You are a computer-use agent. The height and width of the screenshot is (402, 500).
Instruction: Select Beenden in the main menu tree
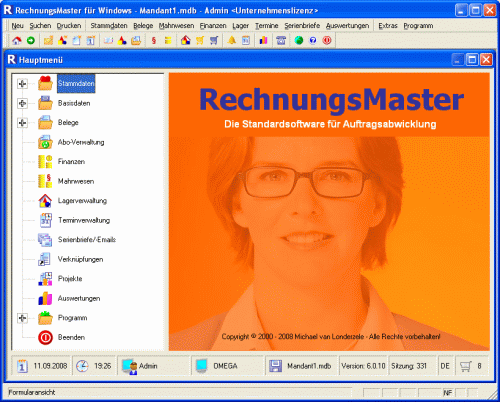[71, 337]
